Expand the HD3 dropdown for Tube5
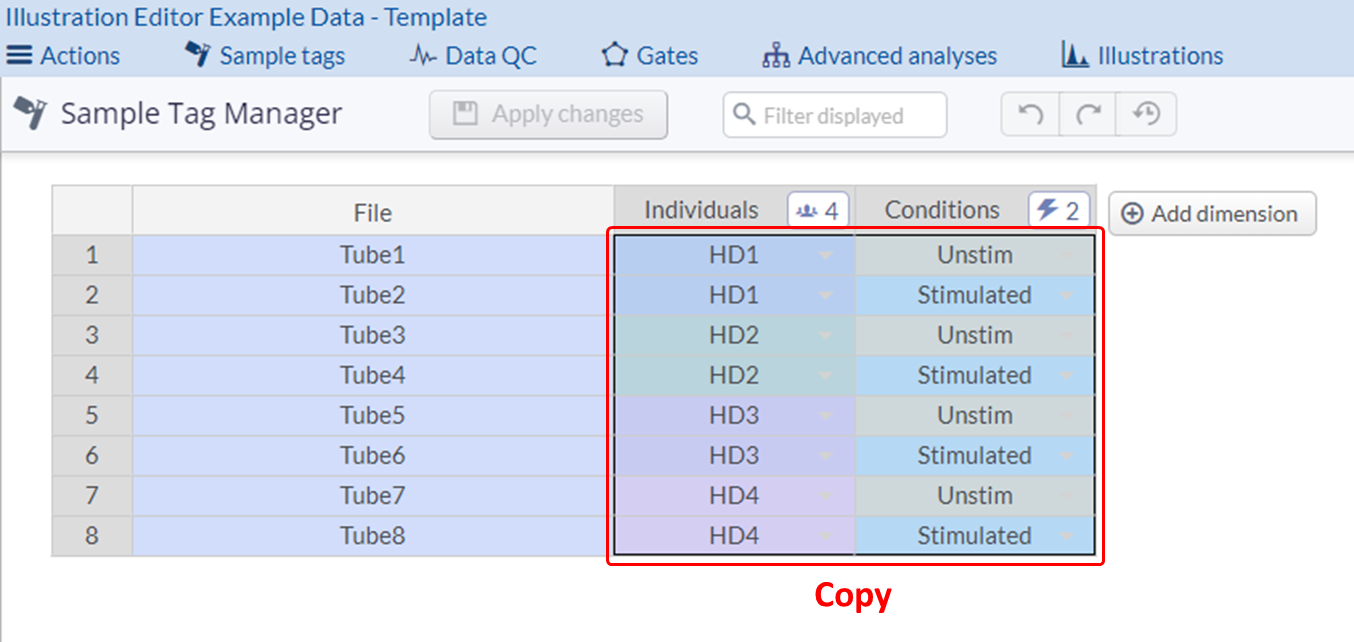The width and height of the screenshot is (1354, 642). 825,416
